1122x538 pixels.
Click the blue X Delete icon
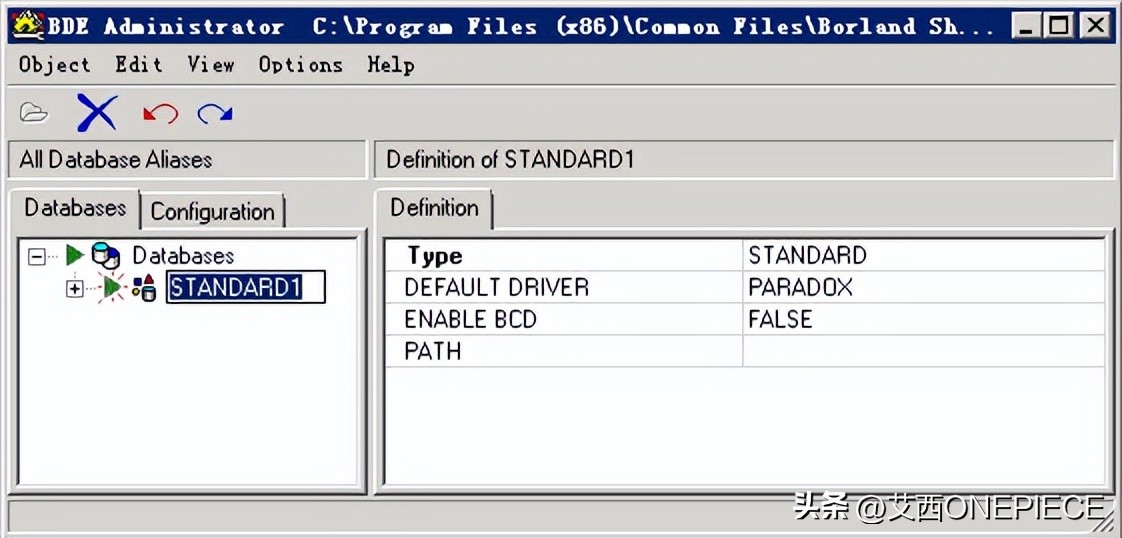click(x=97, y=113)
